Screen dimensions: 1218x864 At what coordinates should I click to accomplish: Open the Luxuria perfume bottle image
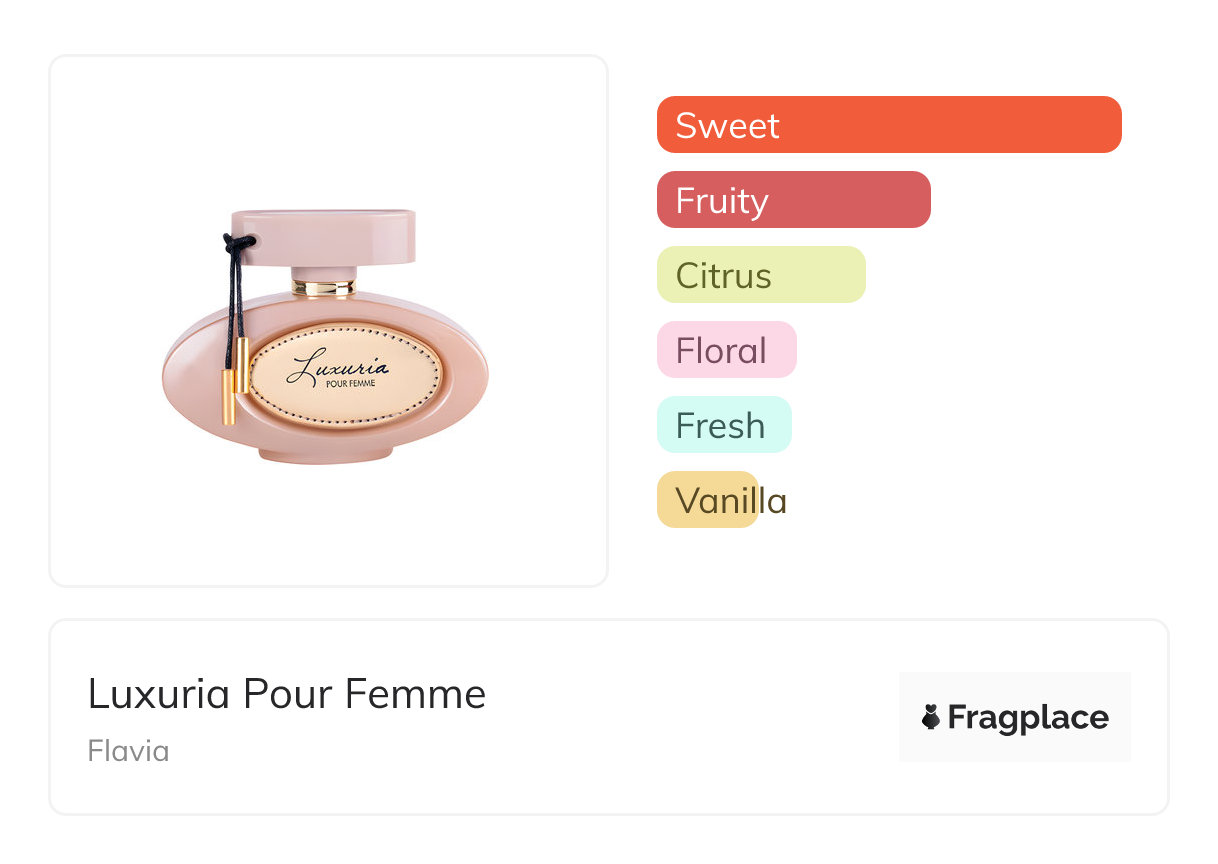[x=328, y=320]
